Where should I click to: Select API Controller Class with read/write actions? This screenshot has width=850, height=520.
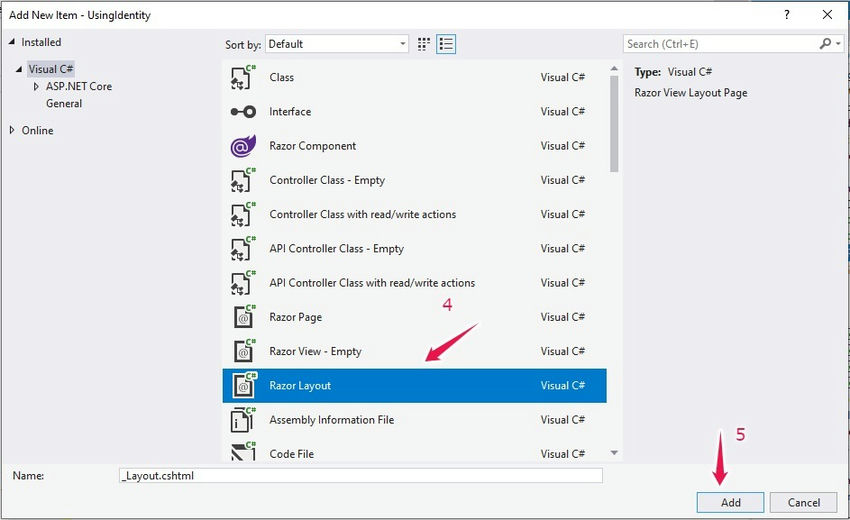415,283
